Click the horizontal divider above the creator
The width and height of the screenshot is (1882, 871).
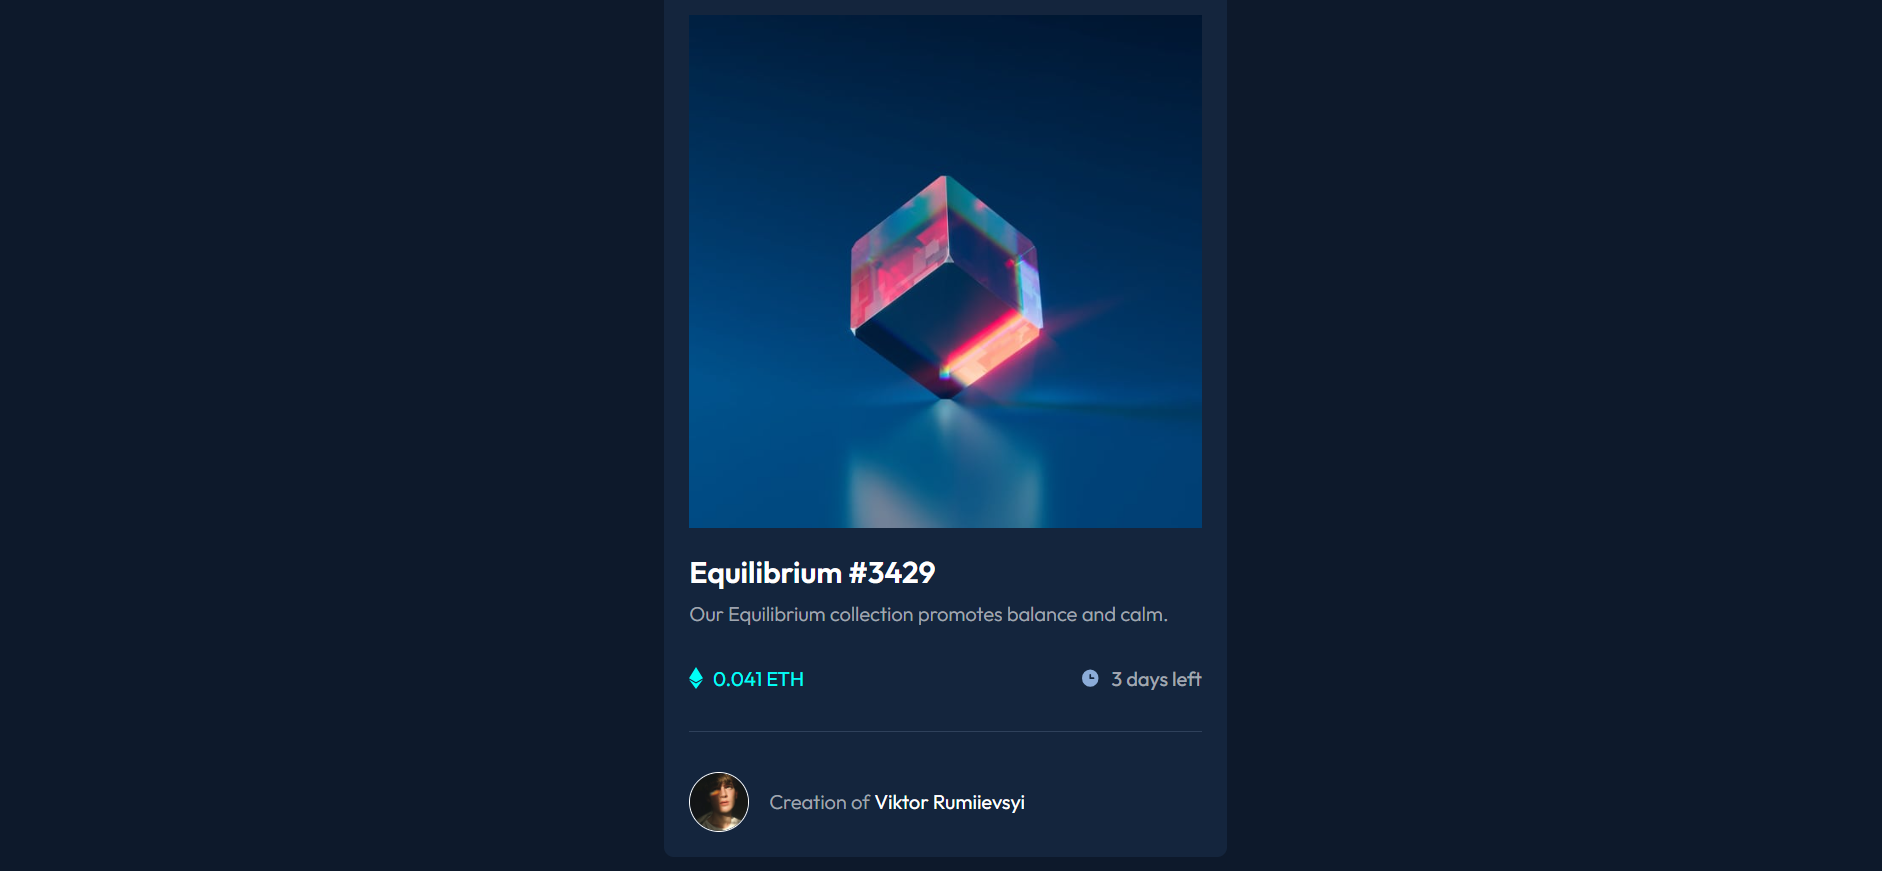[x=945, y=731]
